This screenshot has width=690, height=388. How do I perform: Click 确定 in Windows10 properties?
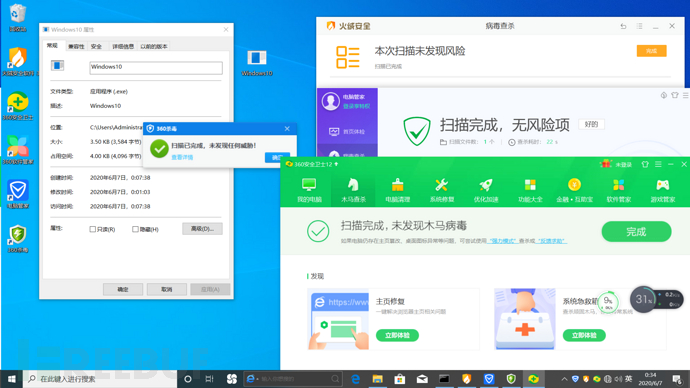pos(123,289)
